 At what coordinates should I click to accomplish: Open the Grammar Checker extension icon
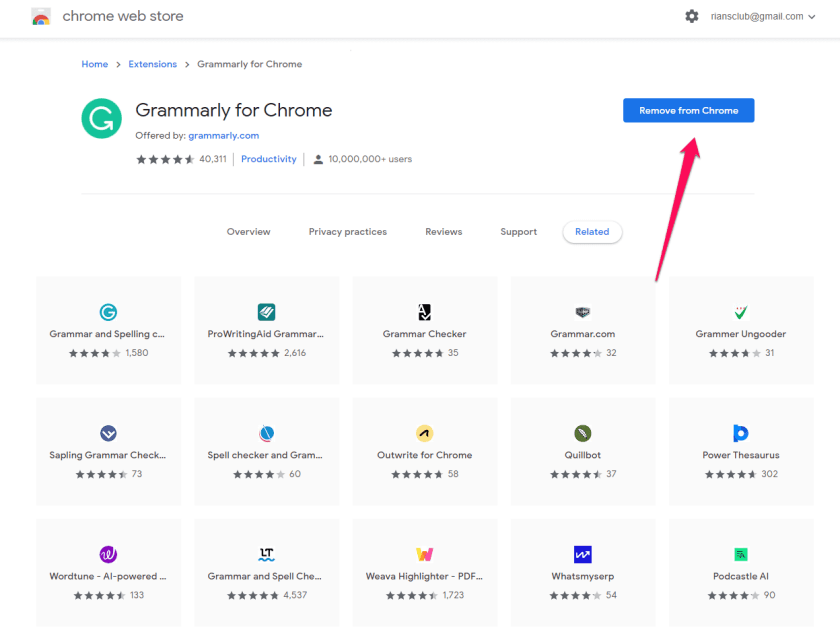coord(424,312)
